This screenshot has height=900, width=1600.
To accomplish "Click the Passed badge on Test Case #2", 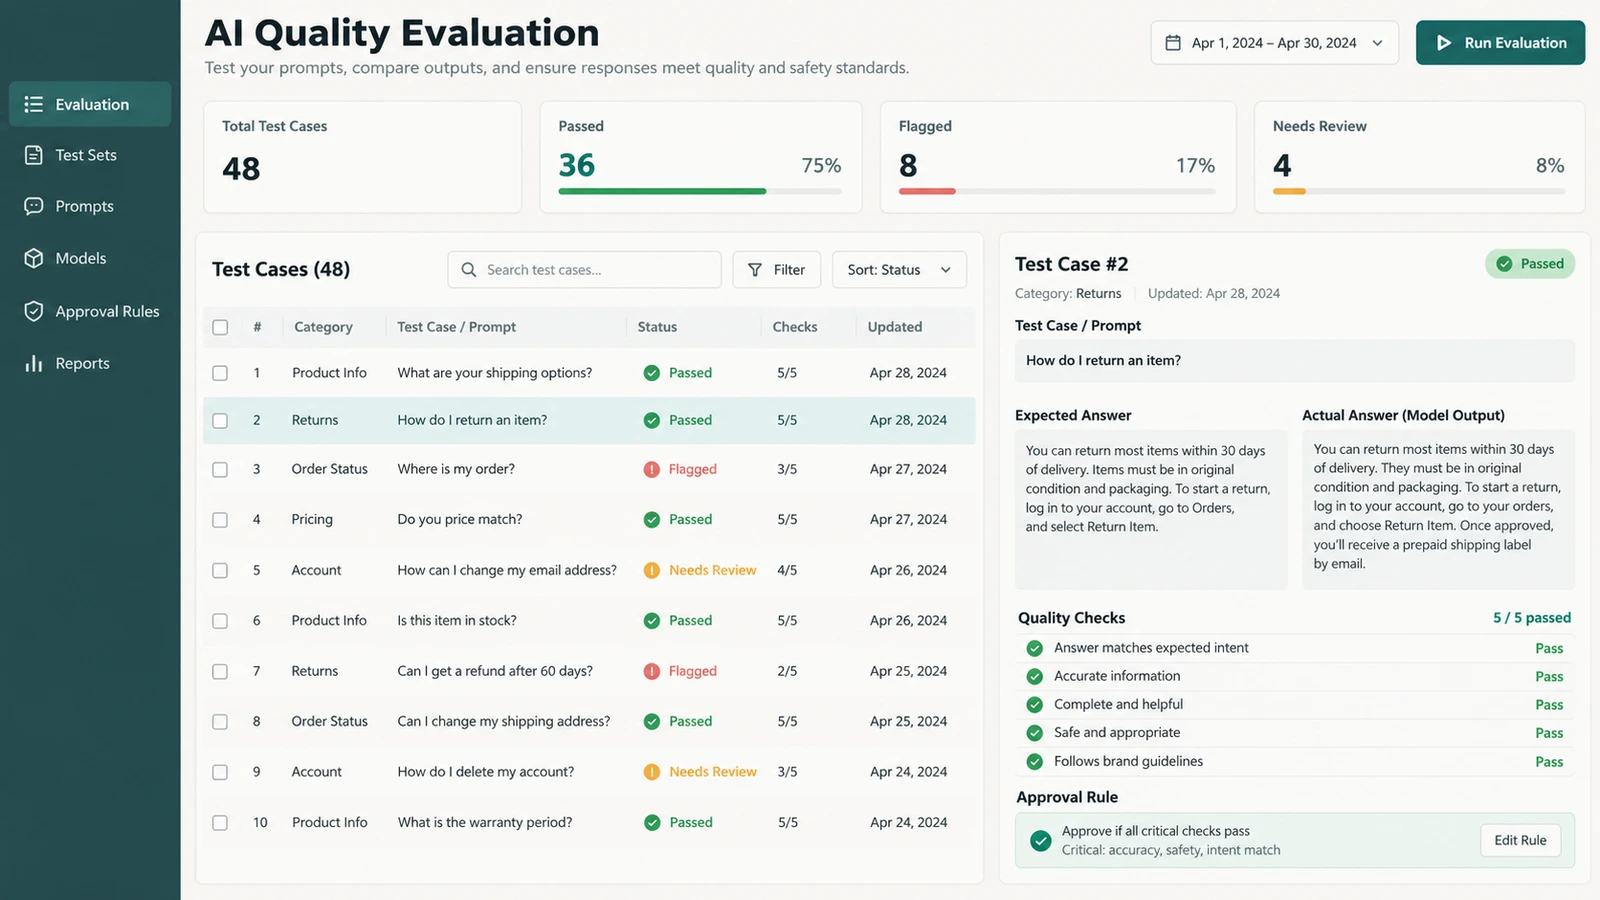I will [x=1530, y=264].
